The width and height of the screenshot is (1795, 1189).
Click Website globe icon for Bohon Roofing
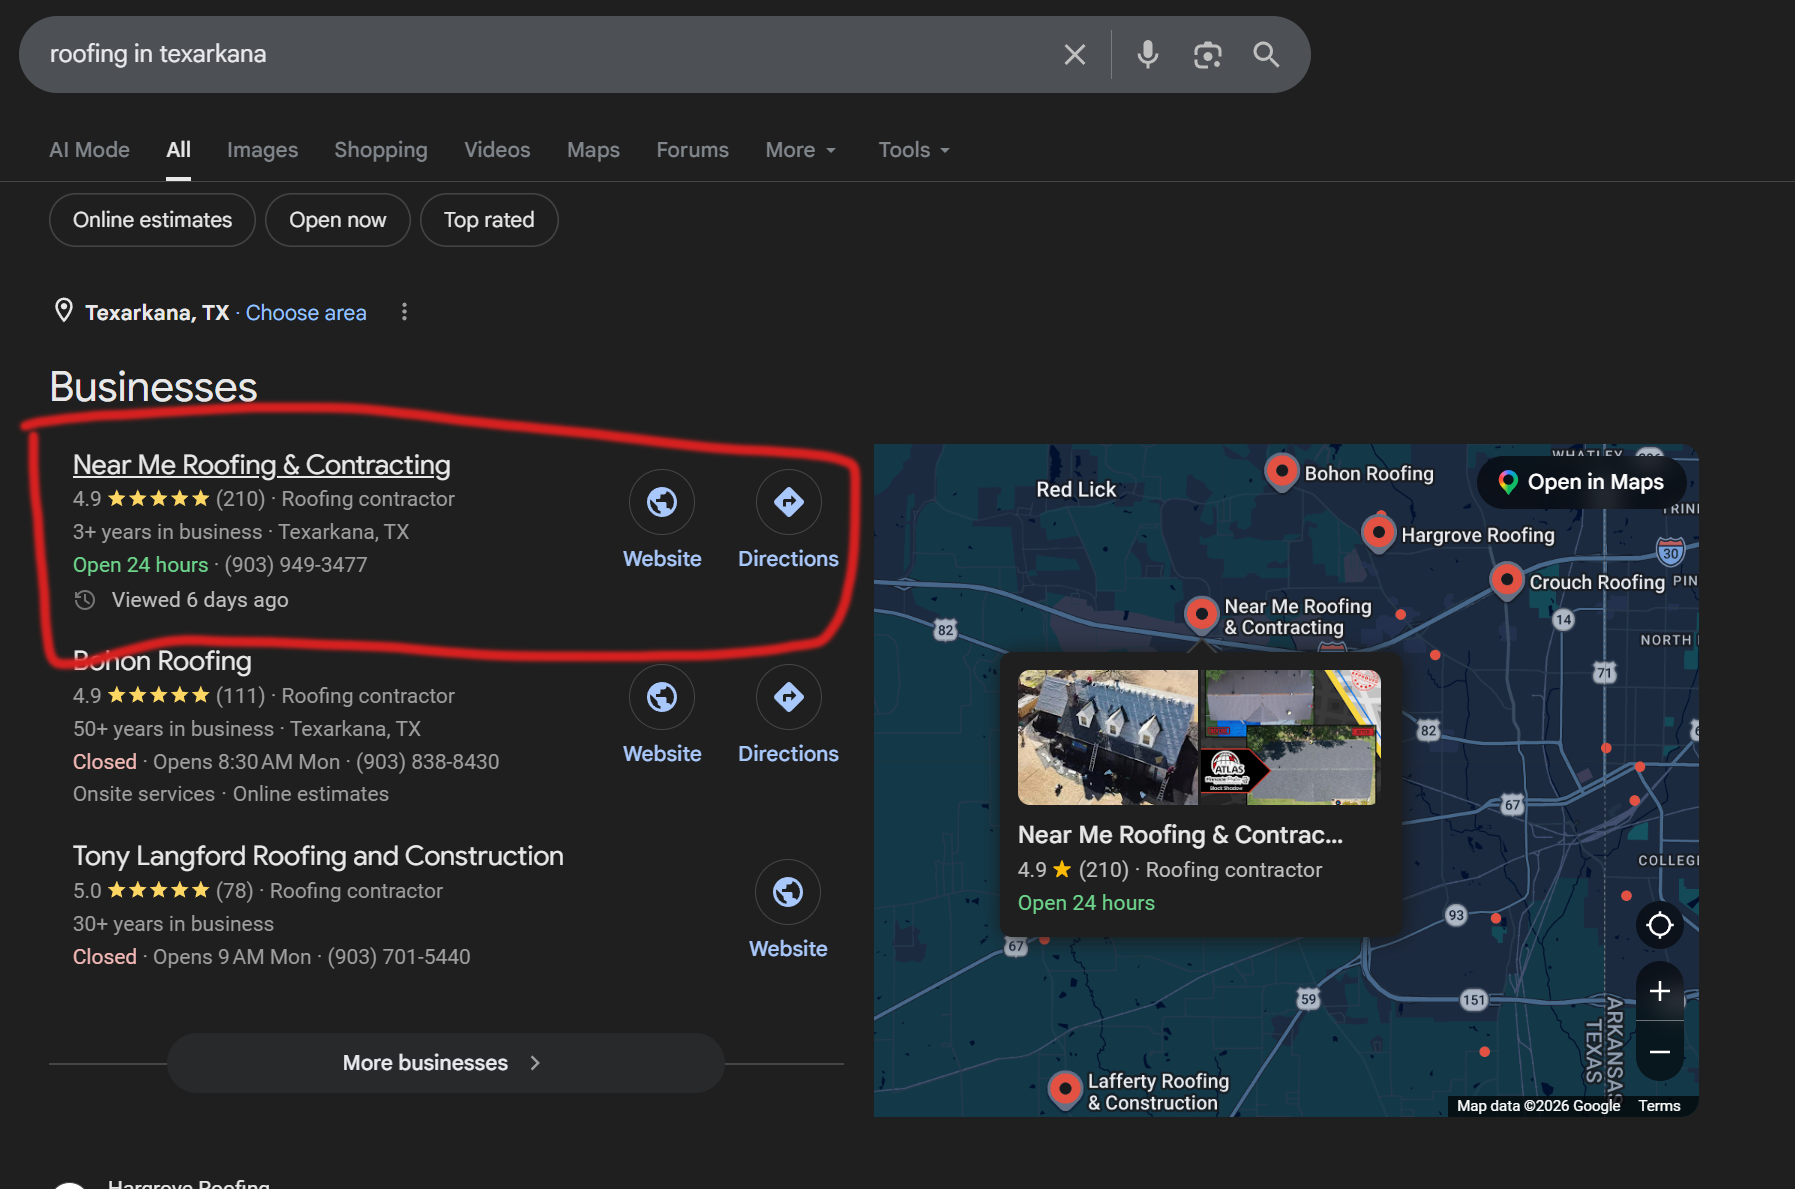coord(662,697)
